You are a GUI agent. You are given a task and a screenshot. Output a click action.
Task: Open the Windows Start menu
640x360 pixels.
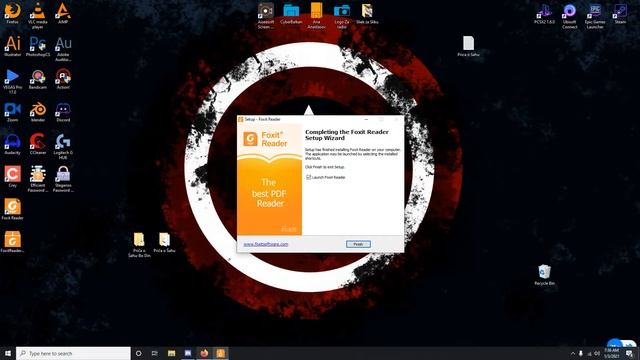(x=8, y=353)
